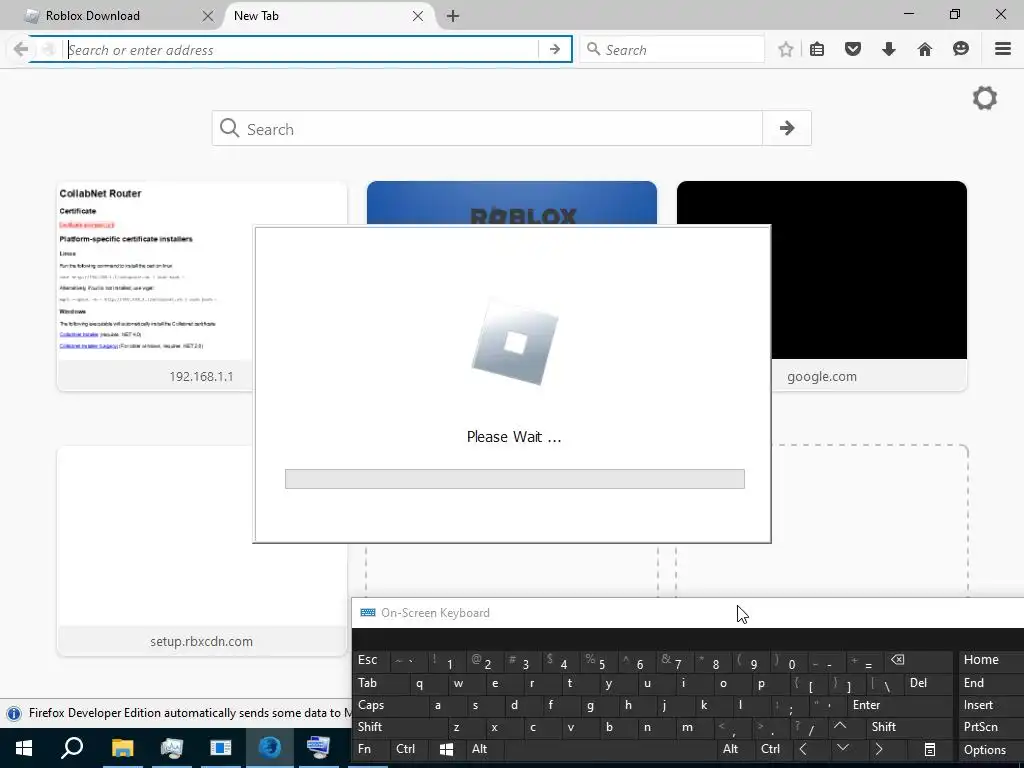This screenshot has width=1024, height=768.
Task: Open the setup.rbxcdn.com tile
Action: pos(201,551)
